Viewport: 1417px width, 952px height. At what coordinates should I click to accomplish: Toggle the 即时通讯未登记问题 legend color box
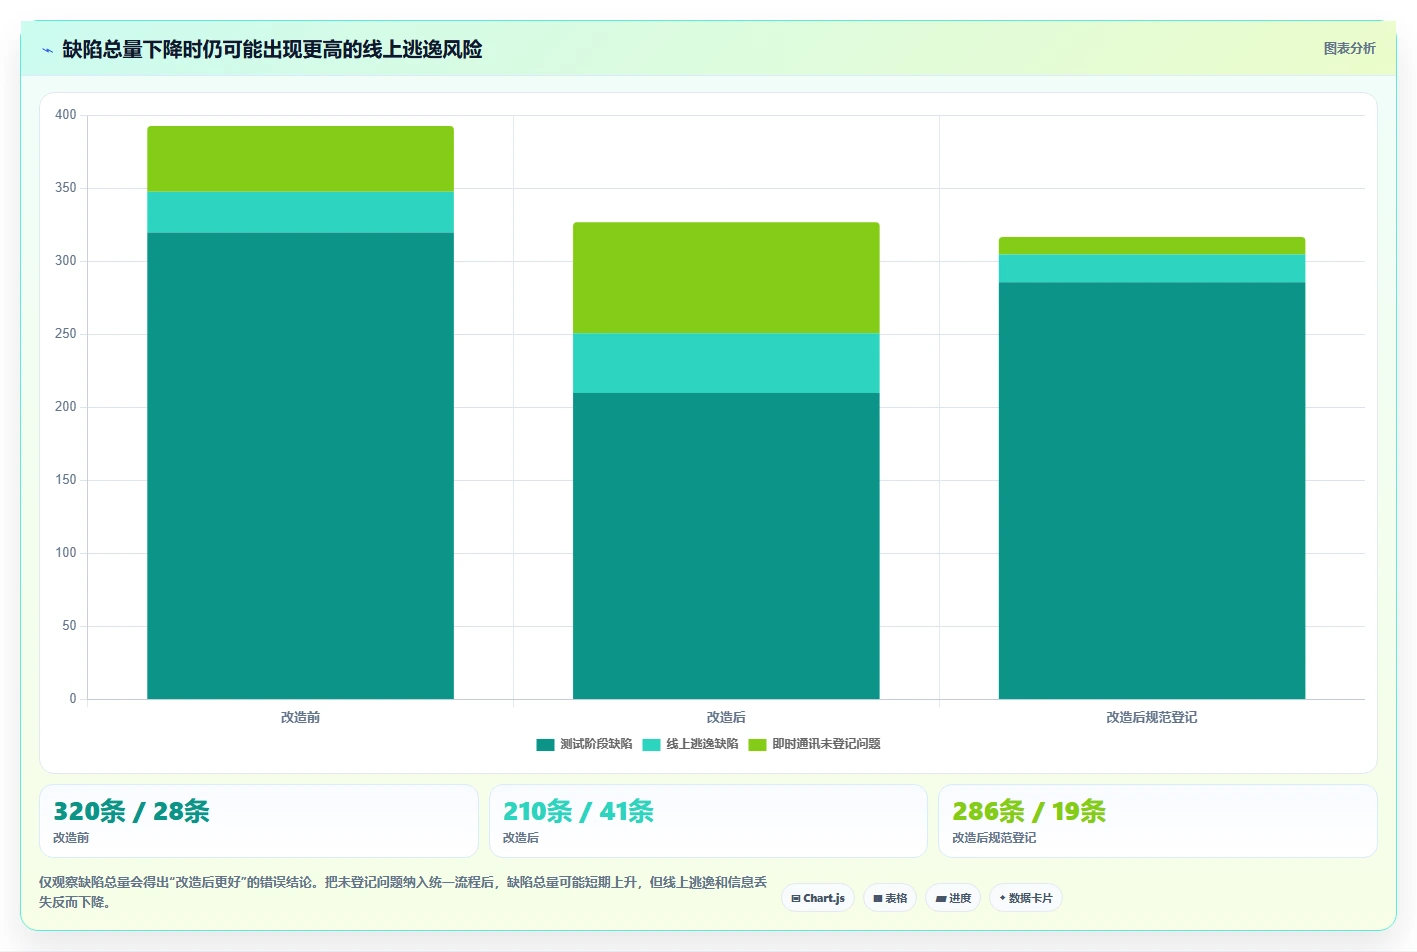tap(757, 744)
